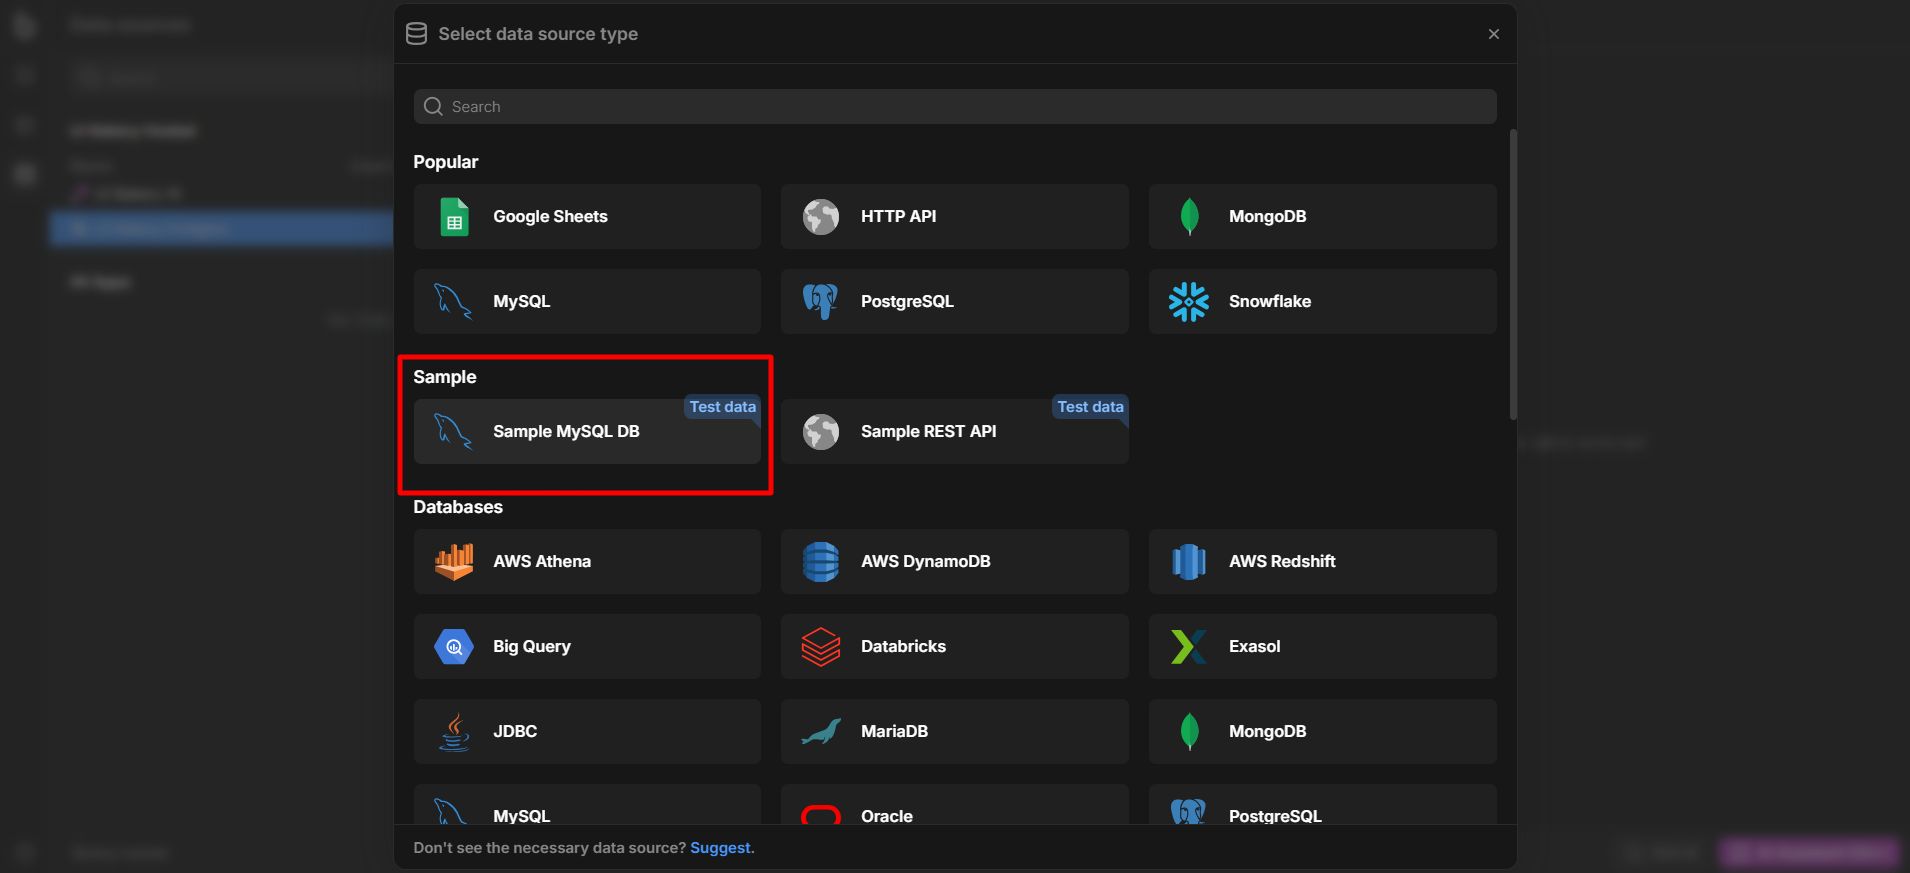1910x873 pixels.
Task: Select the Sample REST API card
Action: pyautogui.click(x=955, y=432)
